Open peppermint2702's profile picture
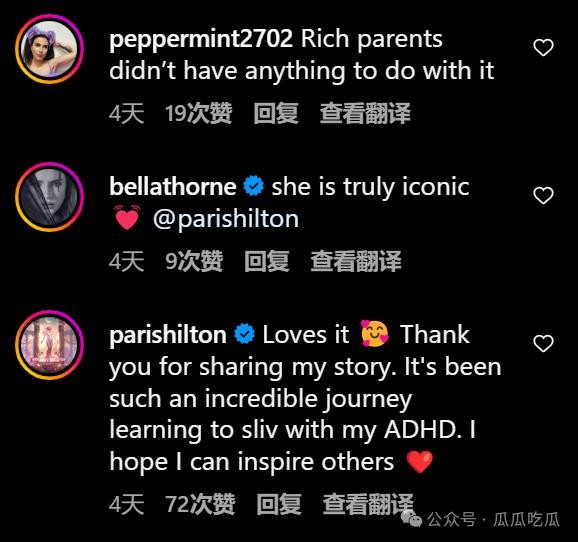This screenshot has width=578, height=542. pyautogui.click(x=49, y=49)
